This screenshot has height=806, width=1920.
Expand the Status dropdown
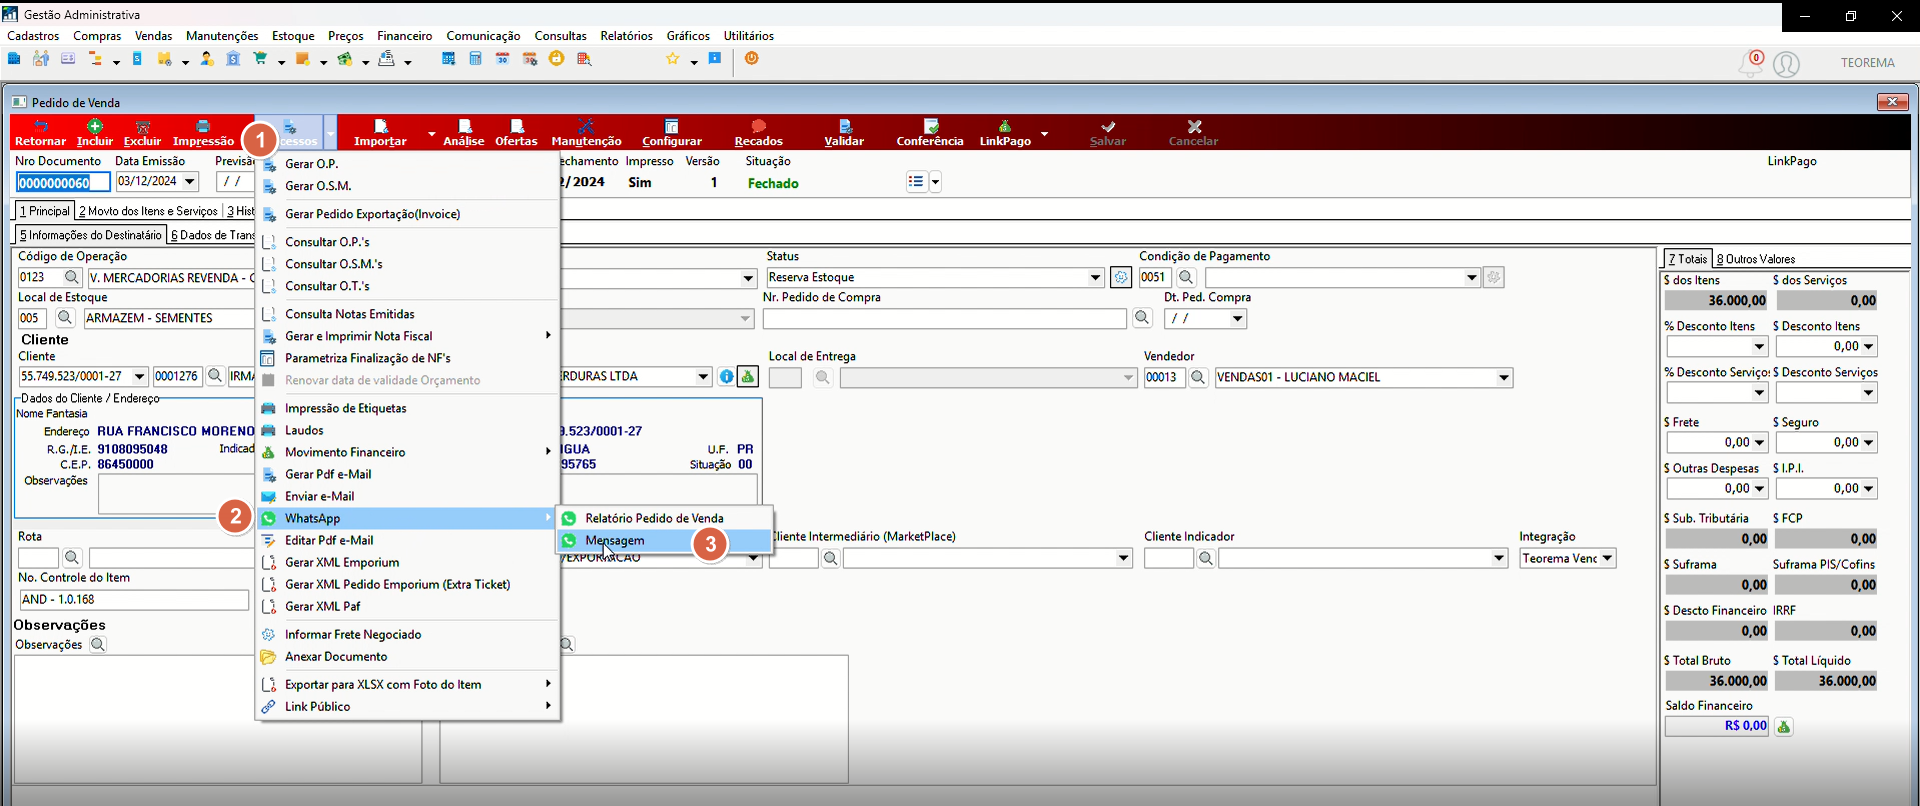click(1095, 278)
